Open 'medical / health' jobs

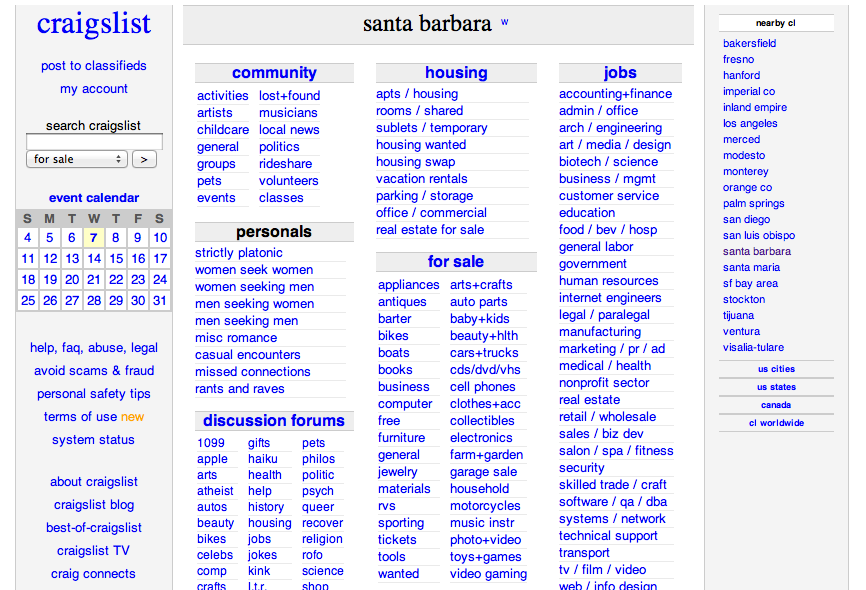coord(605,366)
